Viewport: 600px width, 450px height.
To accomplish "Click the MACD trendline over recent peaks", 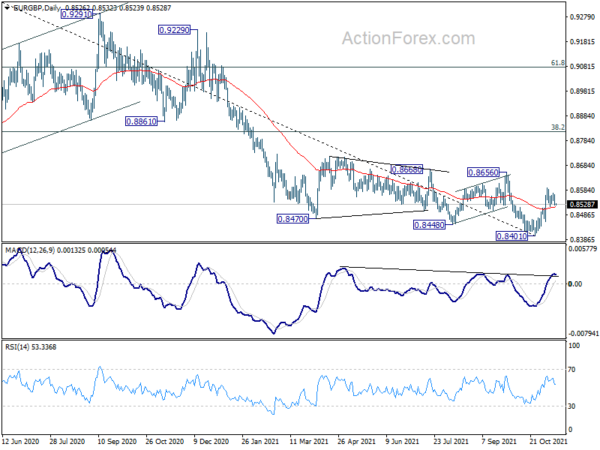I will coord(449,271).
